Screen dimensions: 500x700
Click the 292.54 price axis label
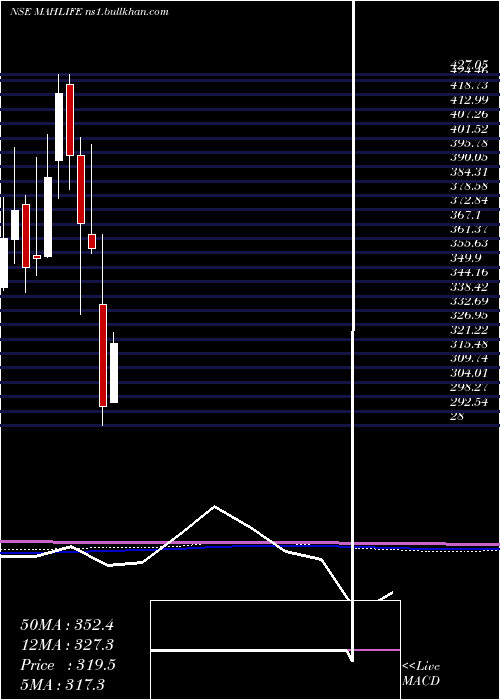point(469,401)
